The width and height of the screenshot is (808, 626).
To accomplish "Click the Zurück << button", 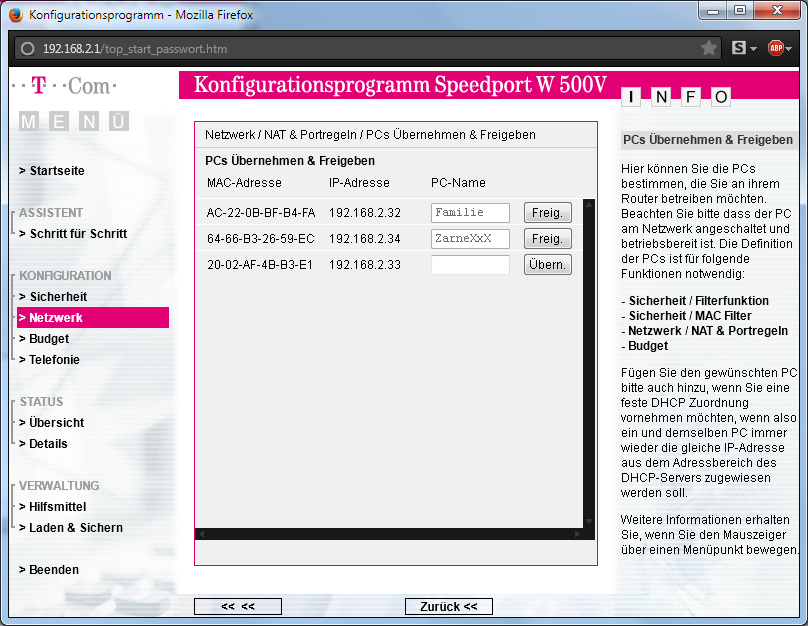I will (x=449, y=606).
